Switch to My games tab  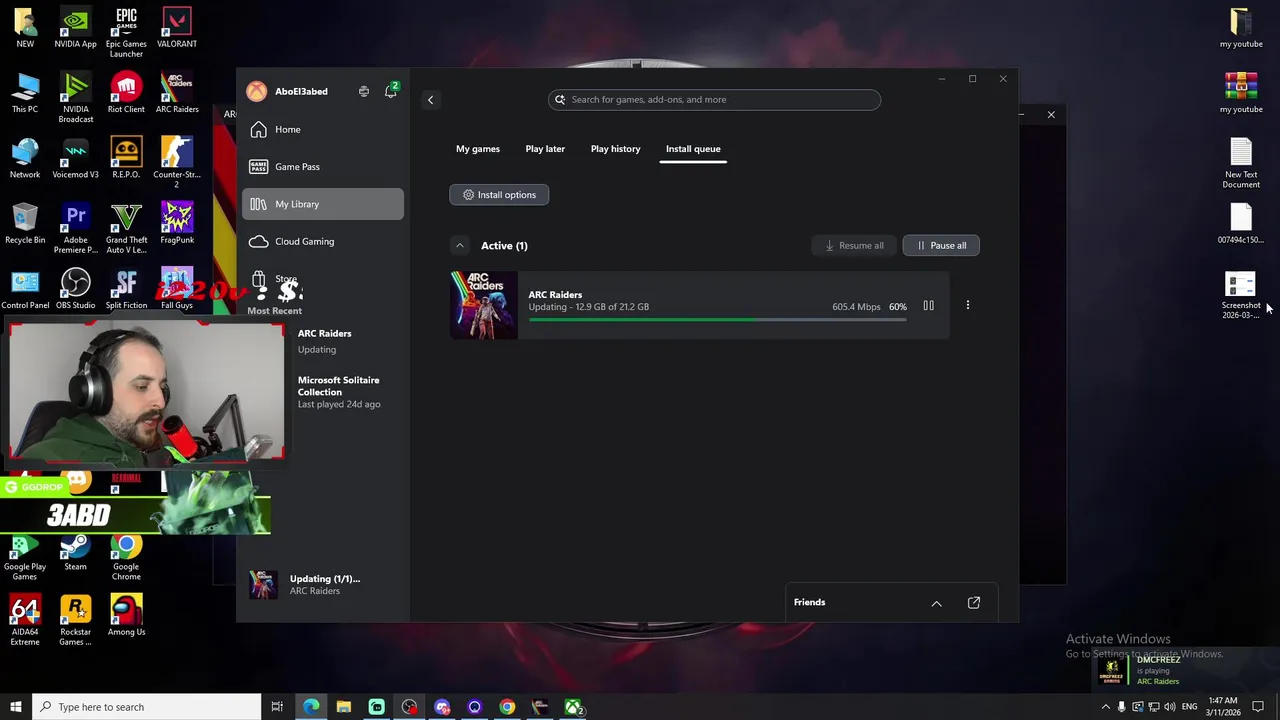478,149
